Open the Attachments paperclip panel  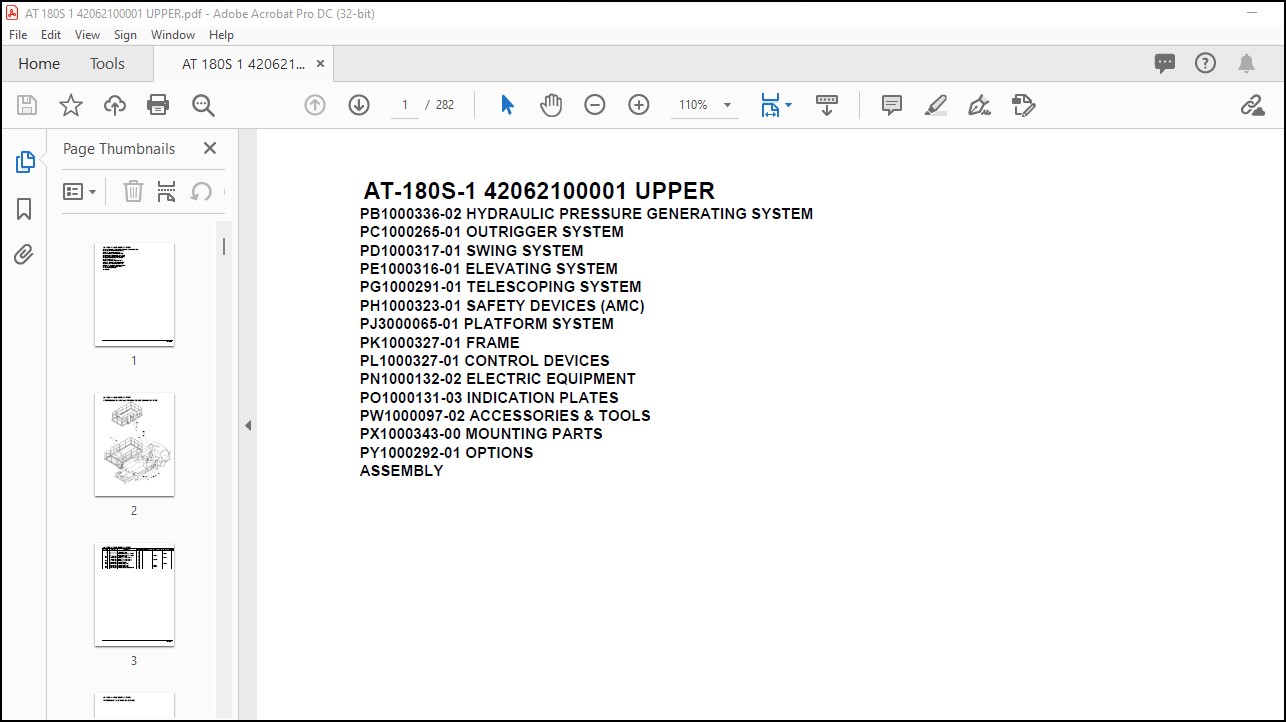tap(24, 254)
